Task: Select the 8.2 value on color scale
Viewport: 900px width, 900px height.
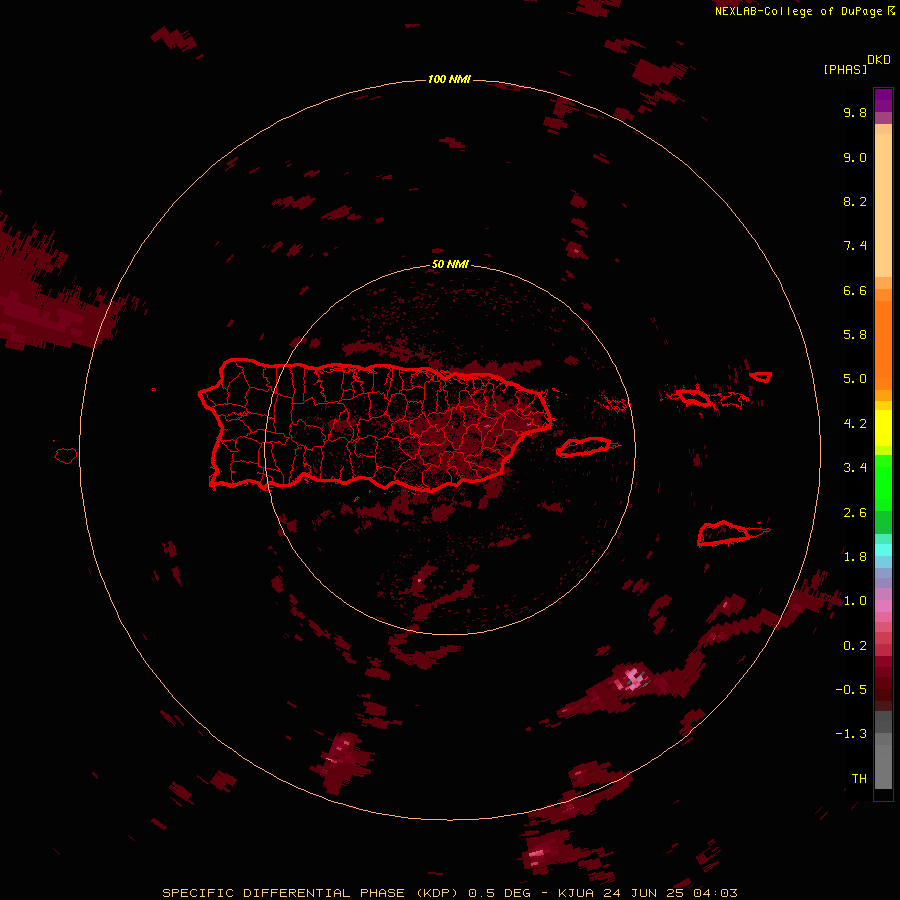Action: (855, 201)
